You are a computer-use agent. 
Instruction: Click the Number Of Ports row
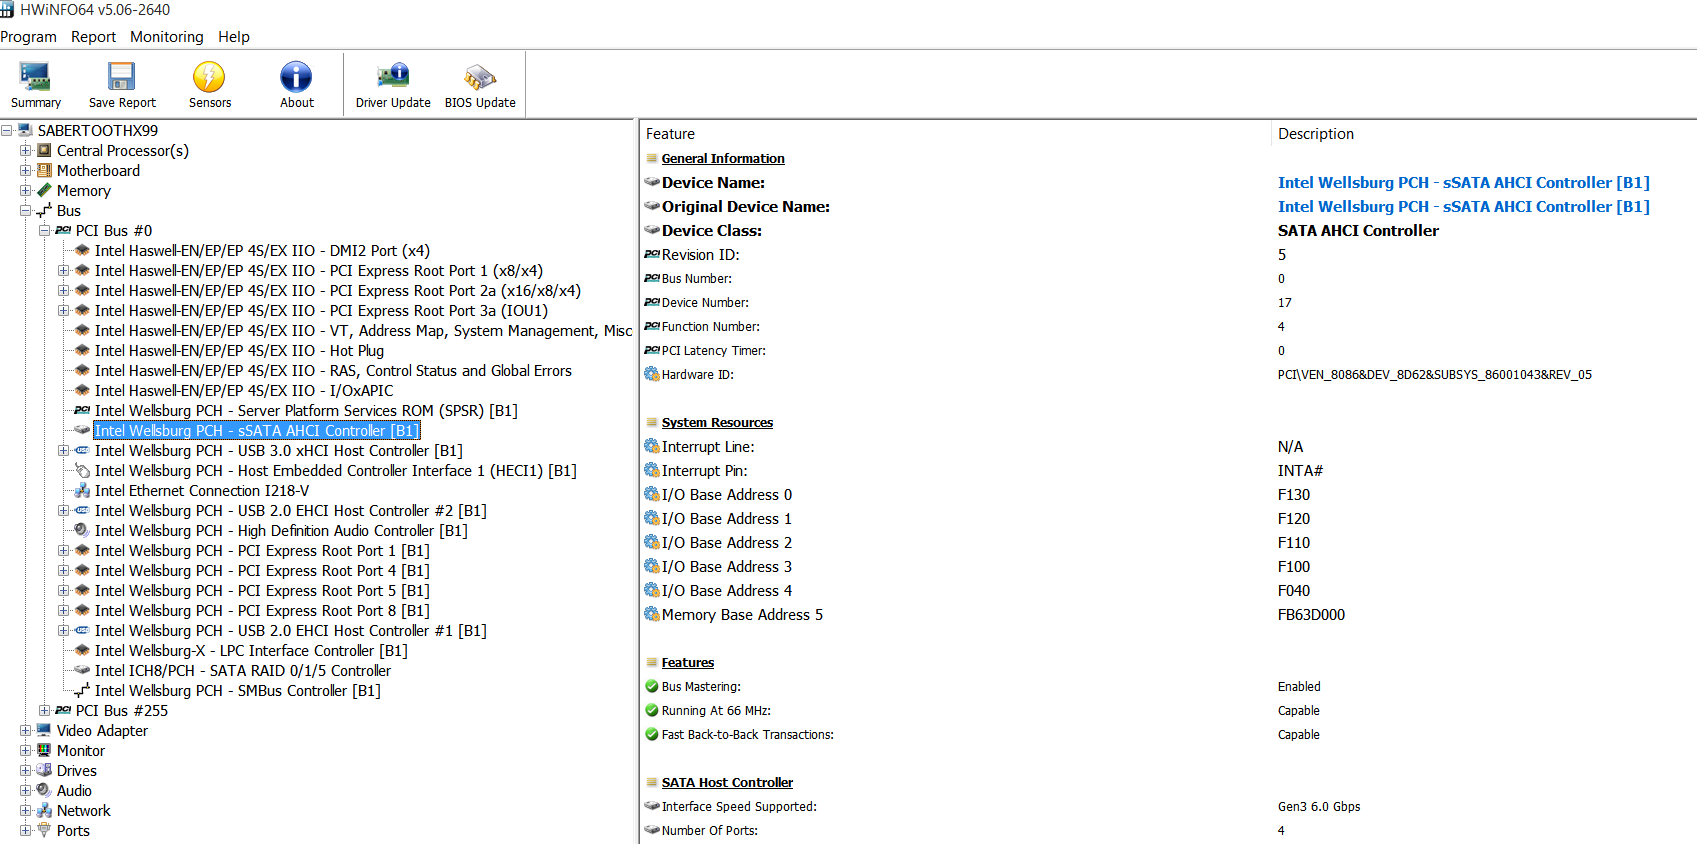pyautogui.click(x=1168, y=831)
